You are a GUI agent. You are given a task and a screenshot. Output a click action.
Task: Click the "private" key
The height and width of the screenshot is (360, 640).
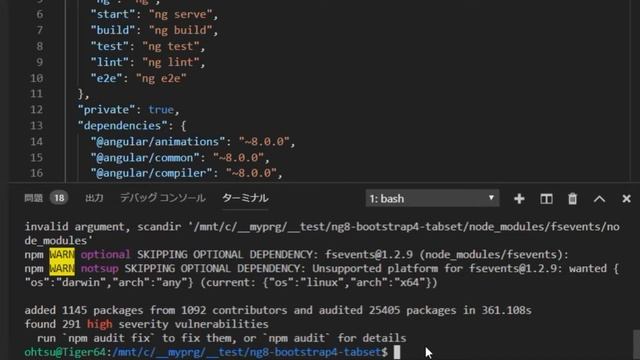[x=107, y=110]
